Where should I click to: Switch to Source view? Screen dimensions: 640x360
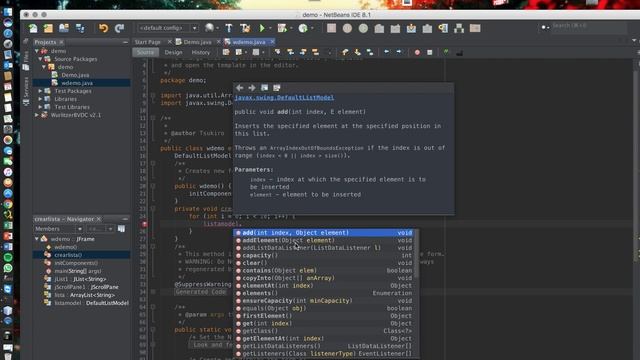pos(145,52)
